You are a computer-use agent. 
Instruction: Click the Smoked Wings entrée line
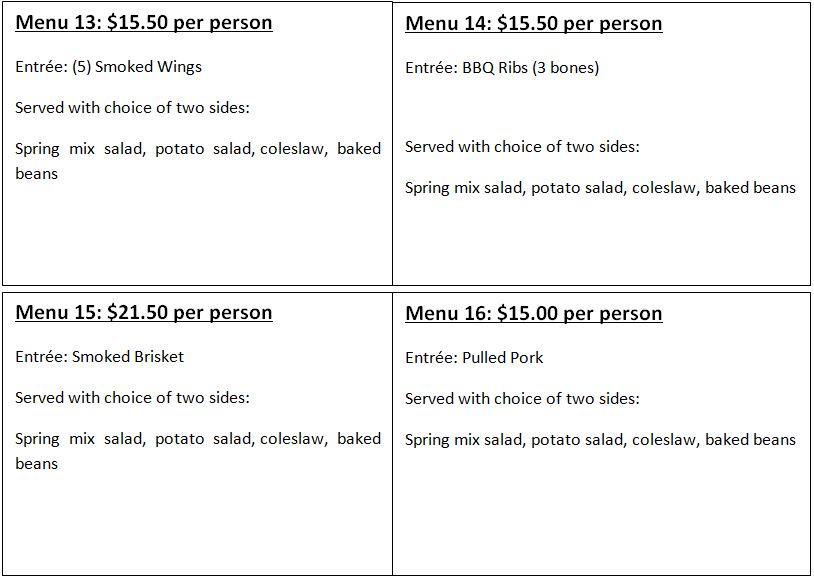[108, 67]
